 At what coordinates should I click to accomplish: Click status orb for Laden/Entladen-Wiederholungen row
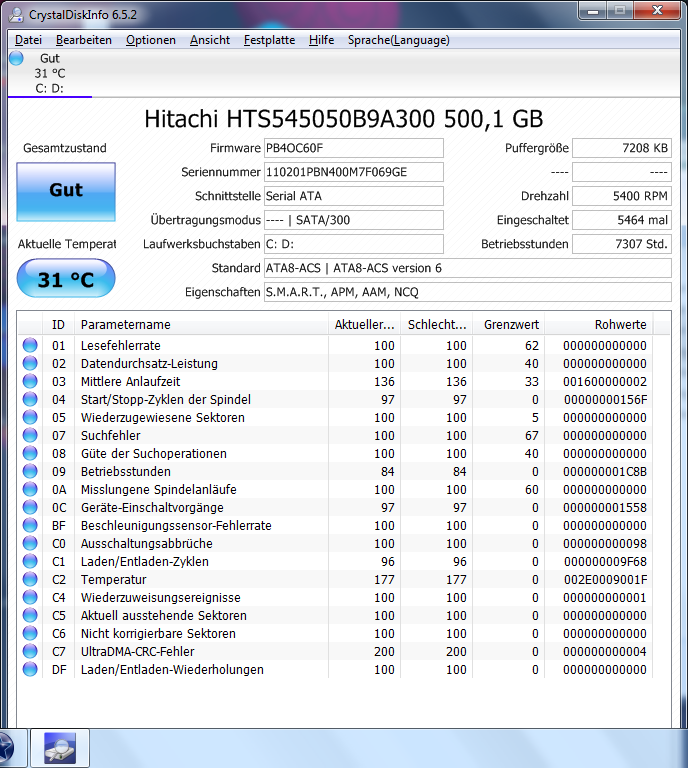click(x=30, y=670)
